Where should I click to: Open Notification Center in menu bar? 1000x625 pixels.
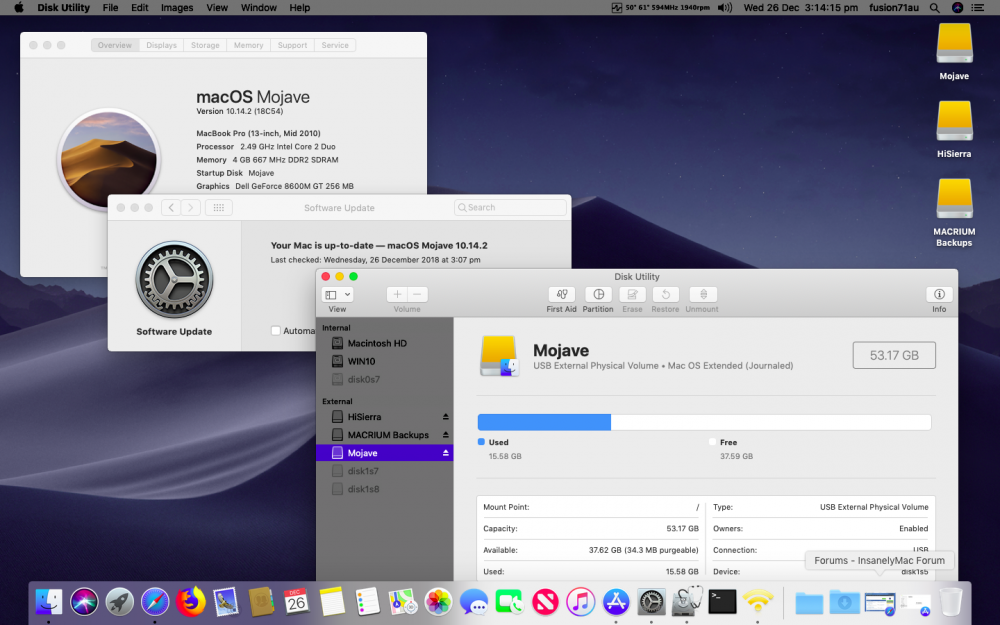pyautogui.click(x=976, y=8)
